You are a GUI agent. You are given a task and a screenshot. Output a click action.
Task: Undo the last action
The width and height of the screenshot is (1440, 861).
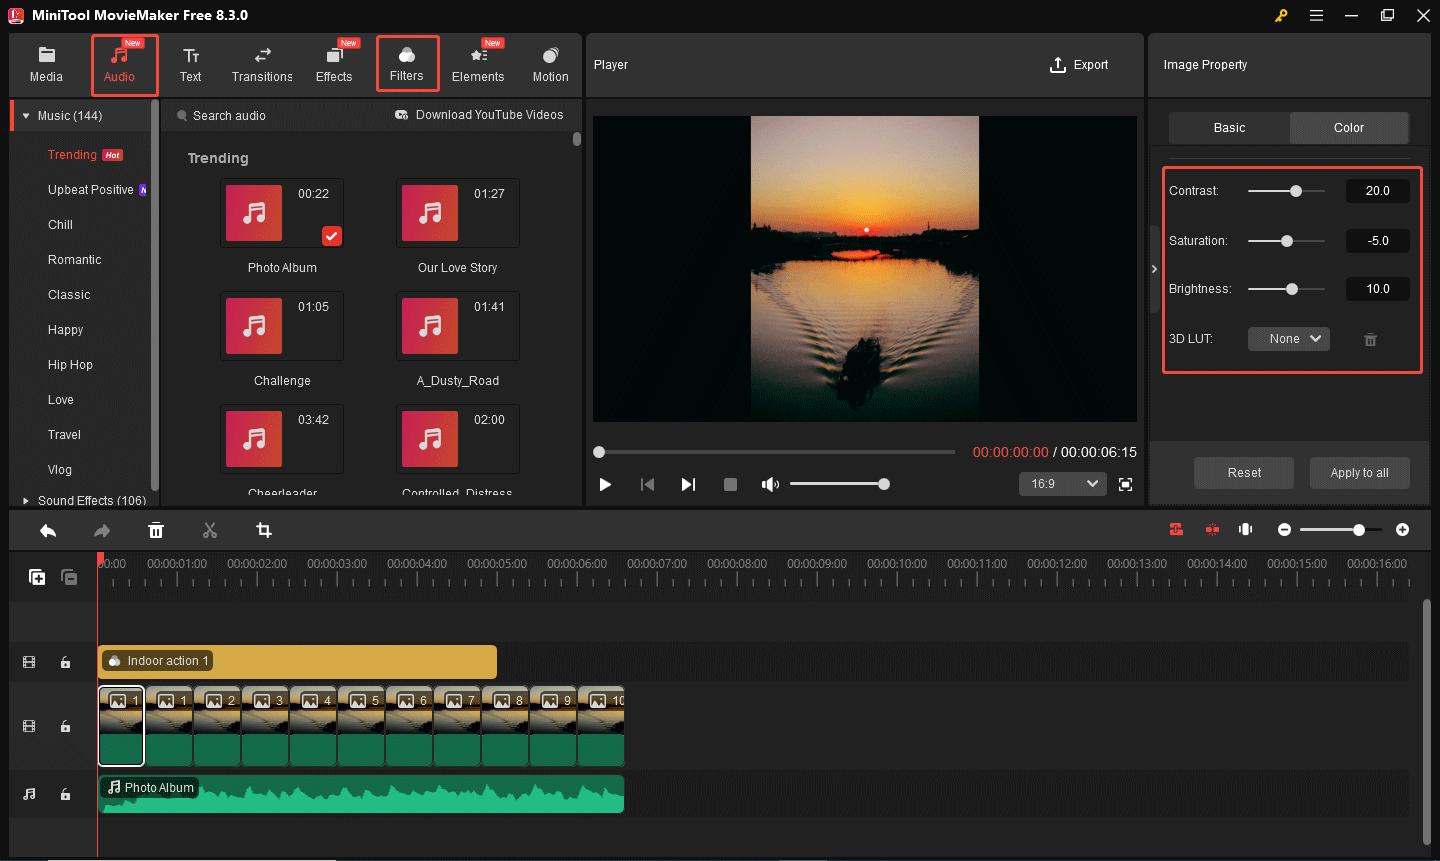[48, 530]
